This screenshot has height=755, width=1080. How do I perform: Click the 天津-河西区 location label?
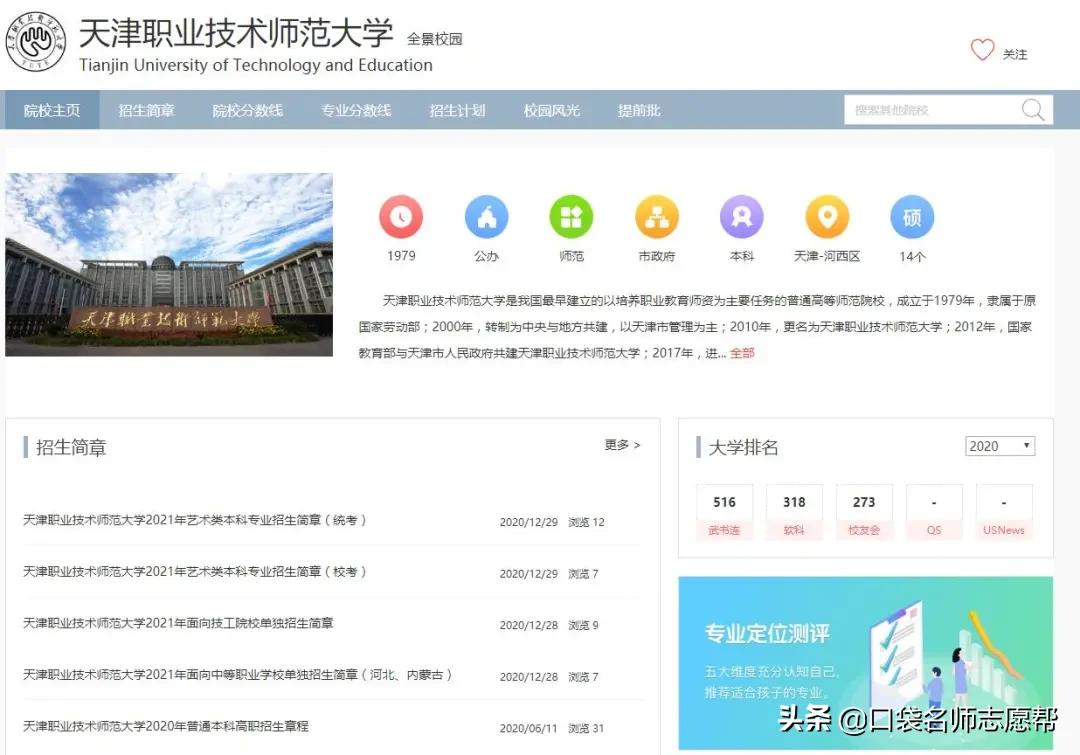827,256
